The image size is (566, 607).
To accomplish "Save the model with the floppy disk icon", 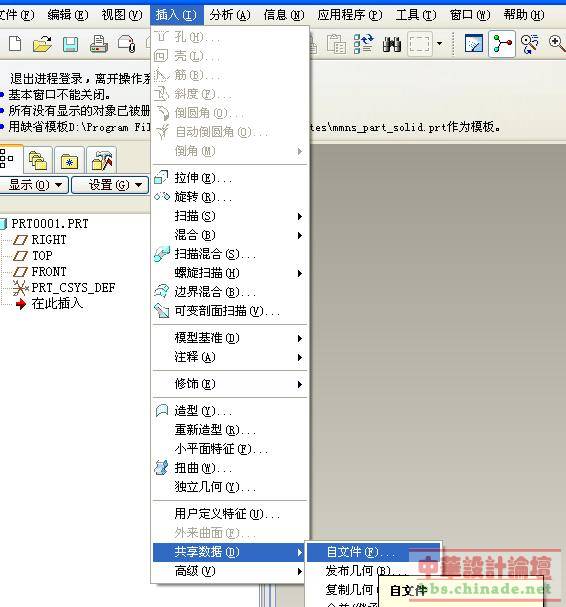I will coord(70,44).
